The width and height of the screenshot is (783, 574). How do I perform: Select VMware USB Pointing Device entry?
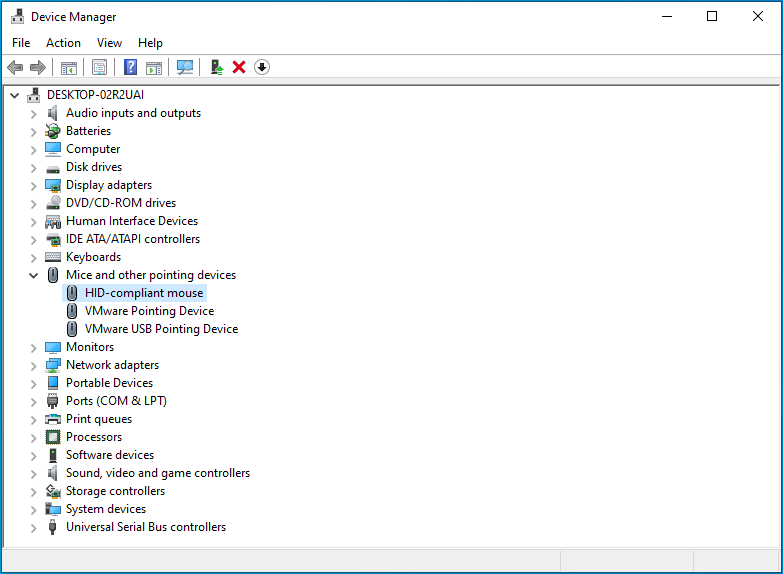coord(161,329)
